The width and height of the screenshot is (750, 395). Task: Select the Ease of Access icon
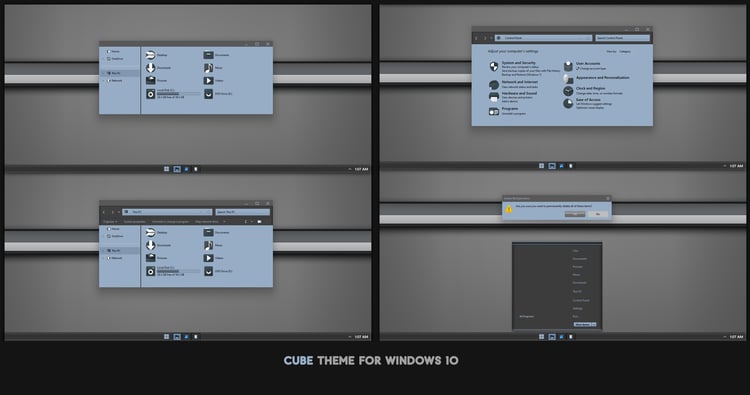[568, 103]
